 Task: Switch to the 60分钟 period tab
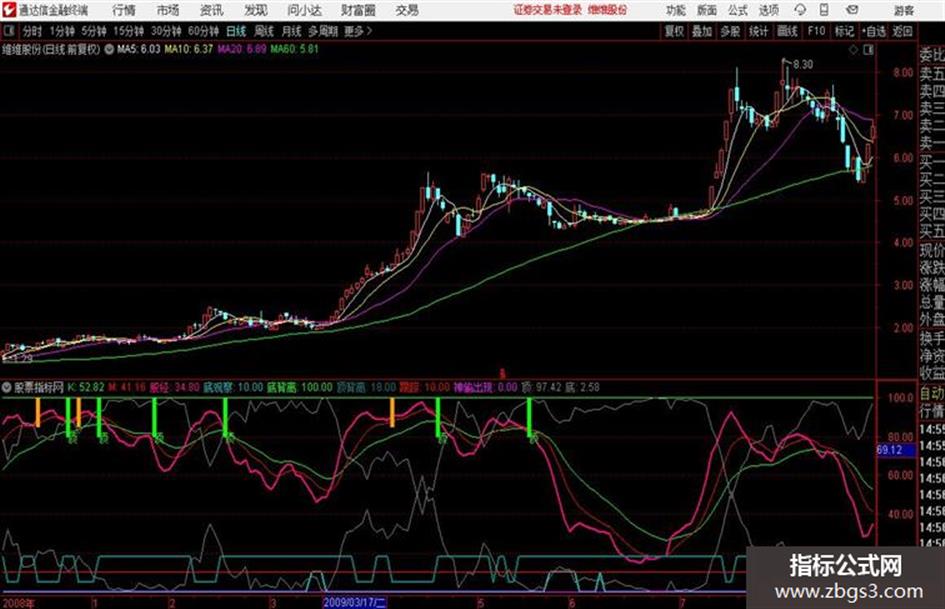coord(203,31)
